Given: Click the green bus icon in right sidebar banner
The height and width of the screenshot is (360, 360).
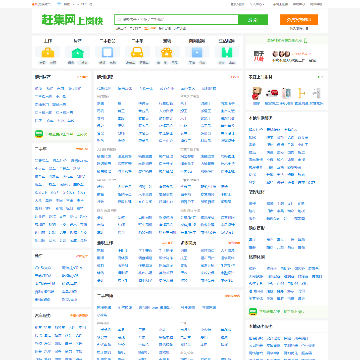Looking at the screenshot, I should (253, 312).
